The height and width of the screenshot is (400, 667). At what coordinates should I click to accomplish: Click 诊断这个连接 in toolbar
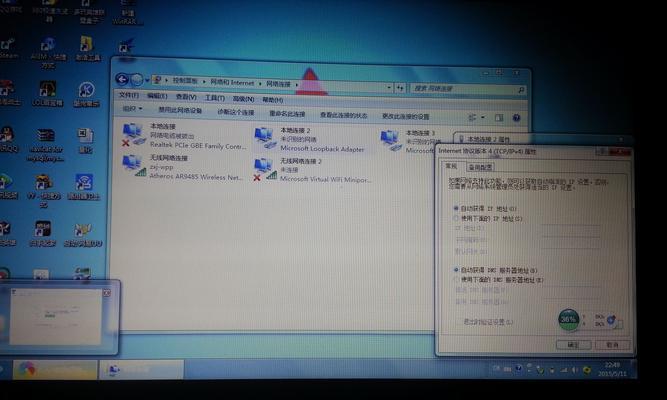click(235, 112)
